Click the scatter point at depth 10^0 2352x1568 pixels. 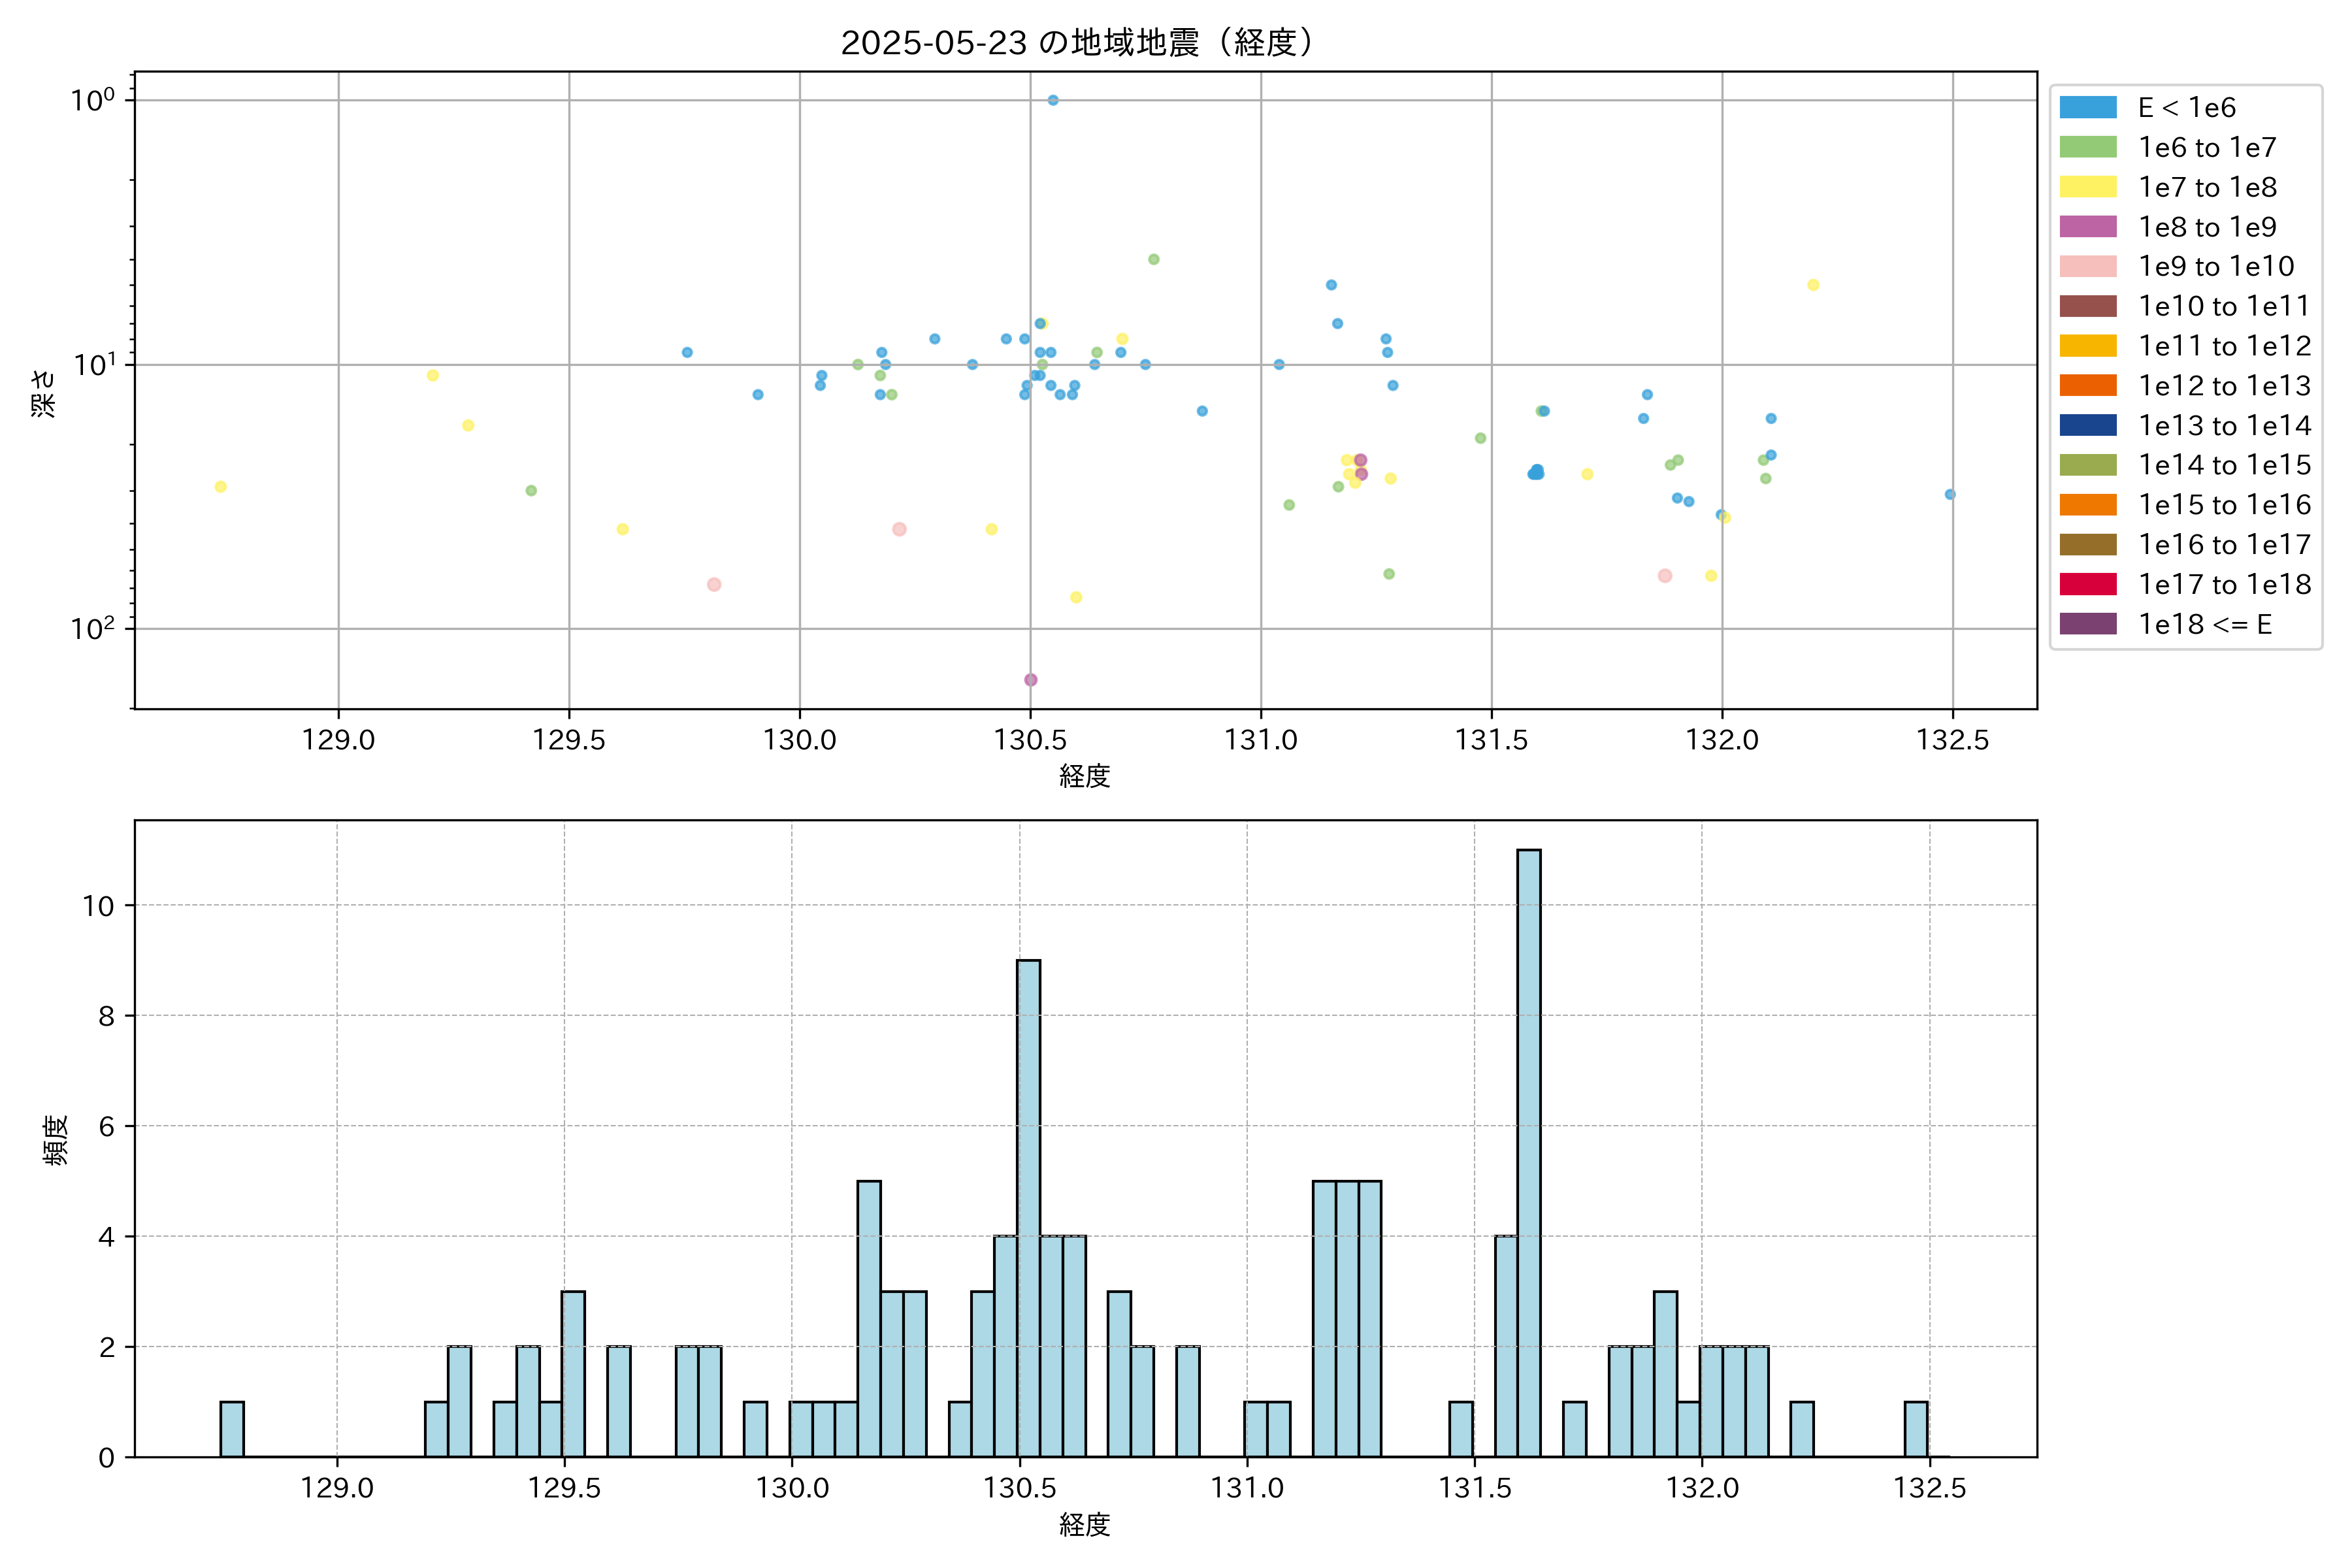click(x=1053, y=100)
